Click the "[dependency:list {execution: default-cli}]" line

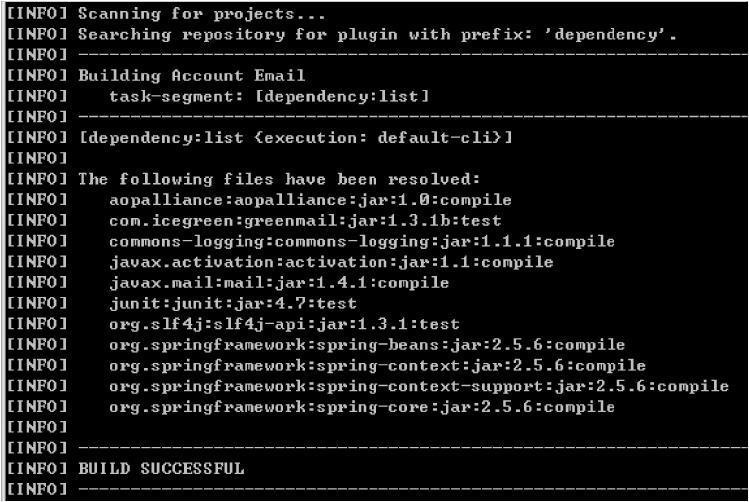(295, 137)
